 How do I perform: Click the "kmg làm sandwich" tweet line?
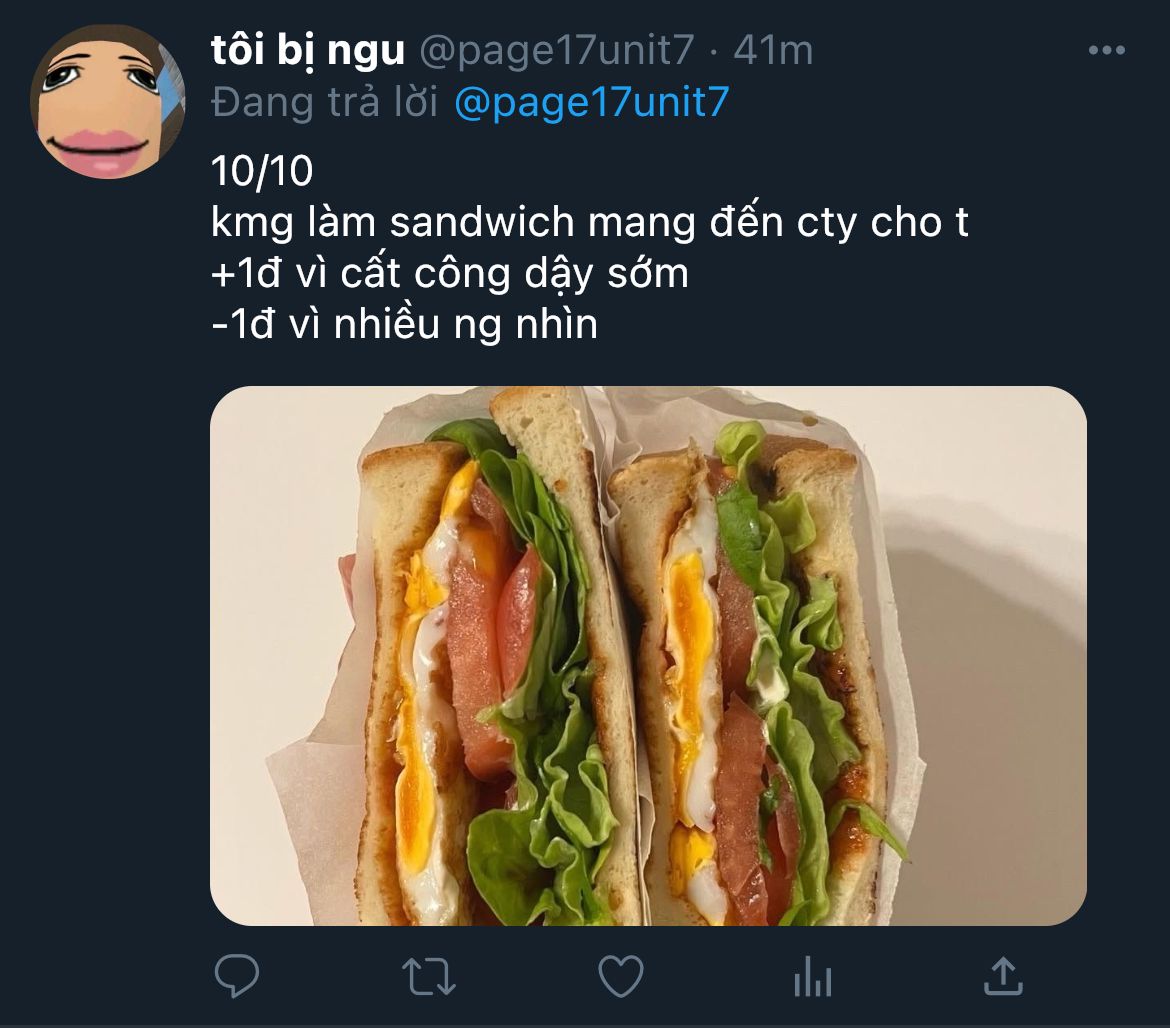(589, 223)
